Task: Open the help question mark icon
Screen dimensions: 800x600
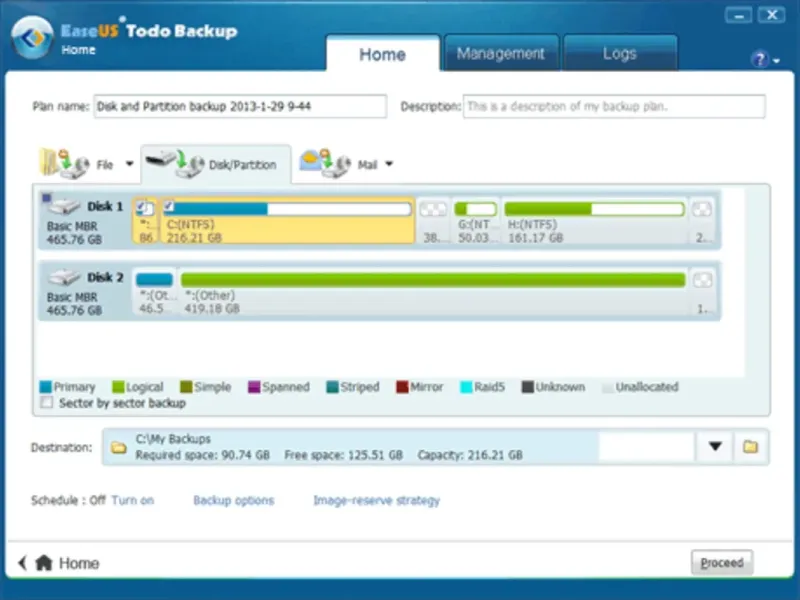Action: tap(759, 60)
